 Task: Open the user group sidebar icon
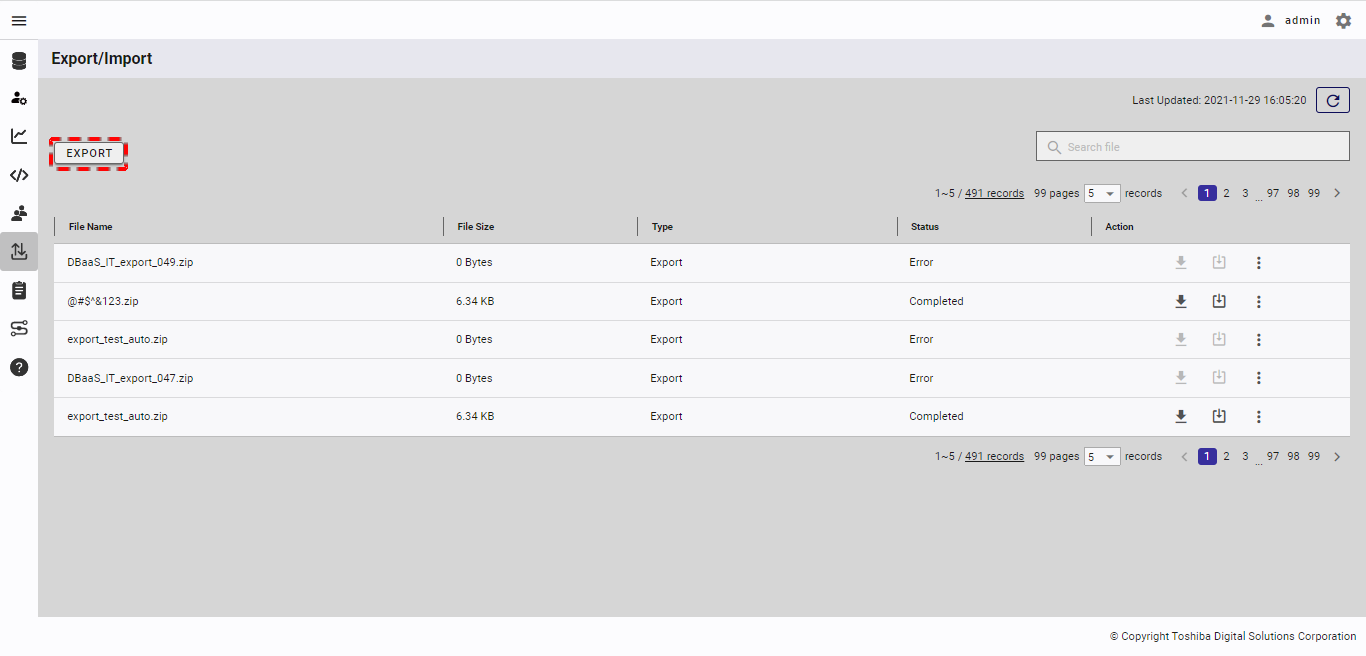click(19, 213)
